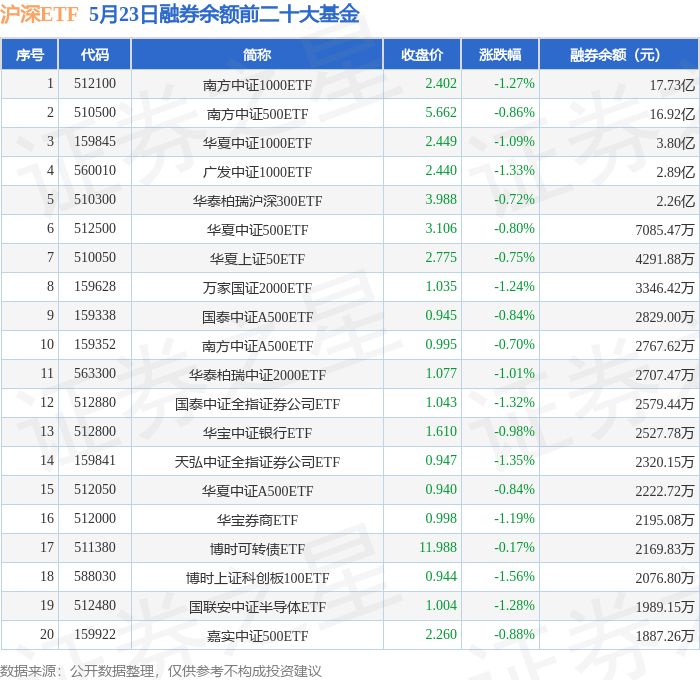The width and height of the screenshot is (700, 680).
Task: Click the 收盘价 column header
Action: (422, 54)
